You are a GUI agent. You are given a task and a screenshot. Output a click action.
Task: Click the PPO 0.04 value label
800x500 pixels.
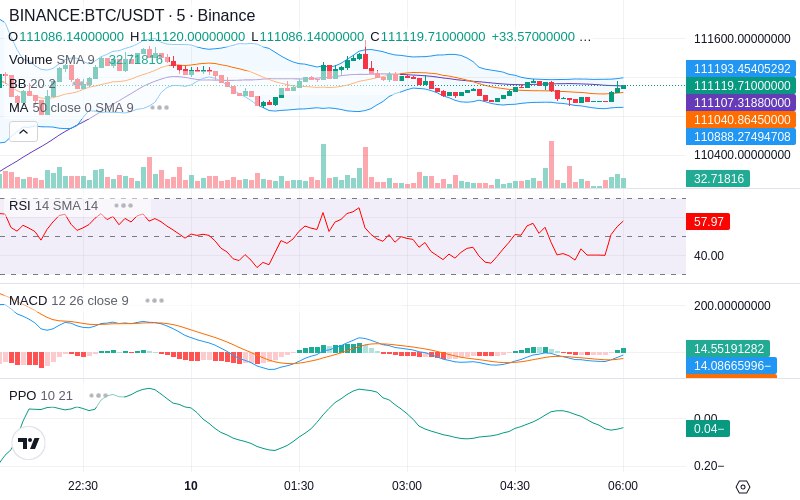point(708,429)
